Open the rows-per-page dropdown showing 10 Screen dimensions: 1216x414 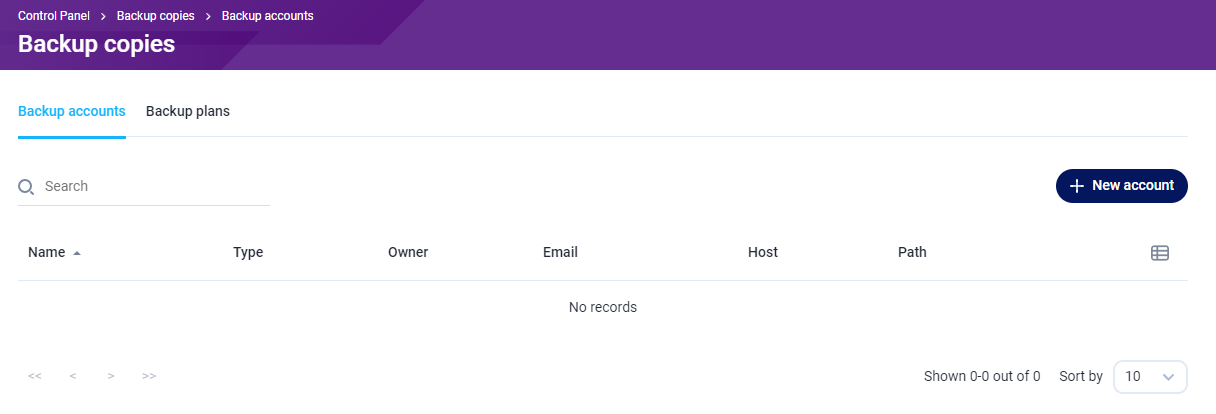[1150, 377]
